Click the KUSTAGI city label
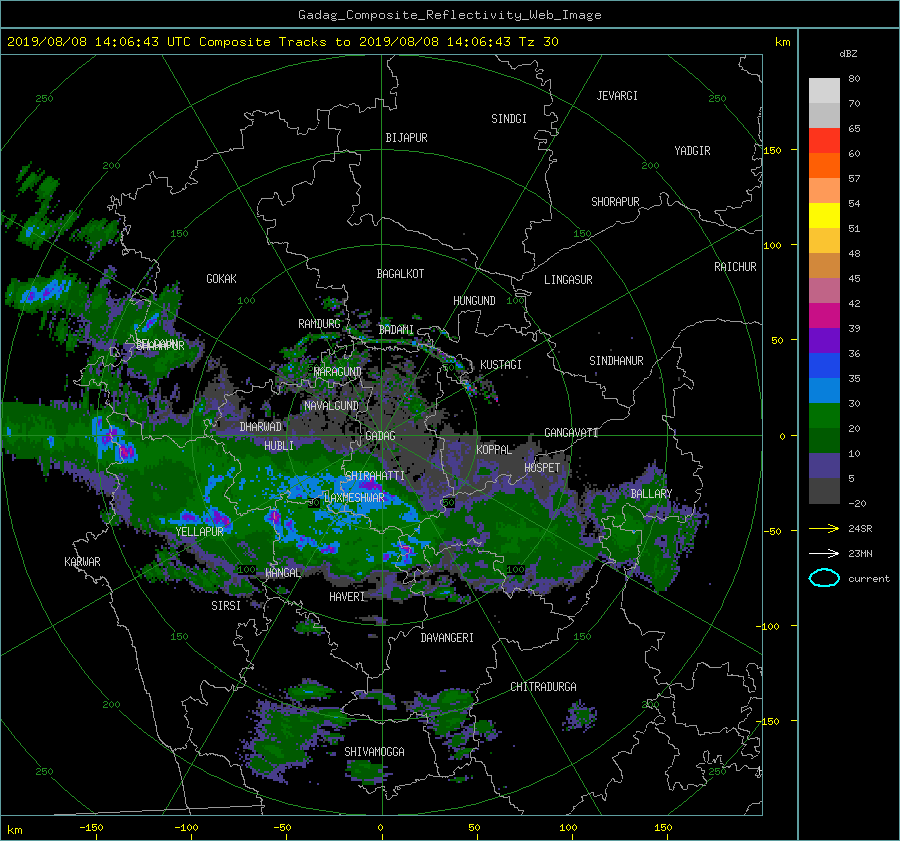This screenshot has height=841, width=900. [x=501, y=365]
